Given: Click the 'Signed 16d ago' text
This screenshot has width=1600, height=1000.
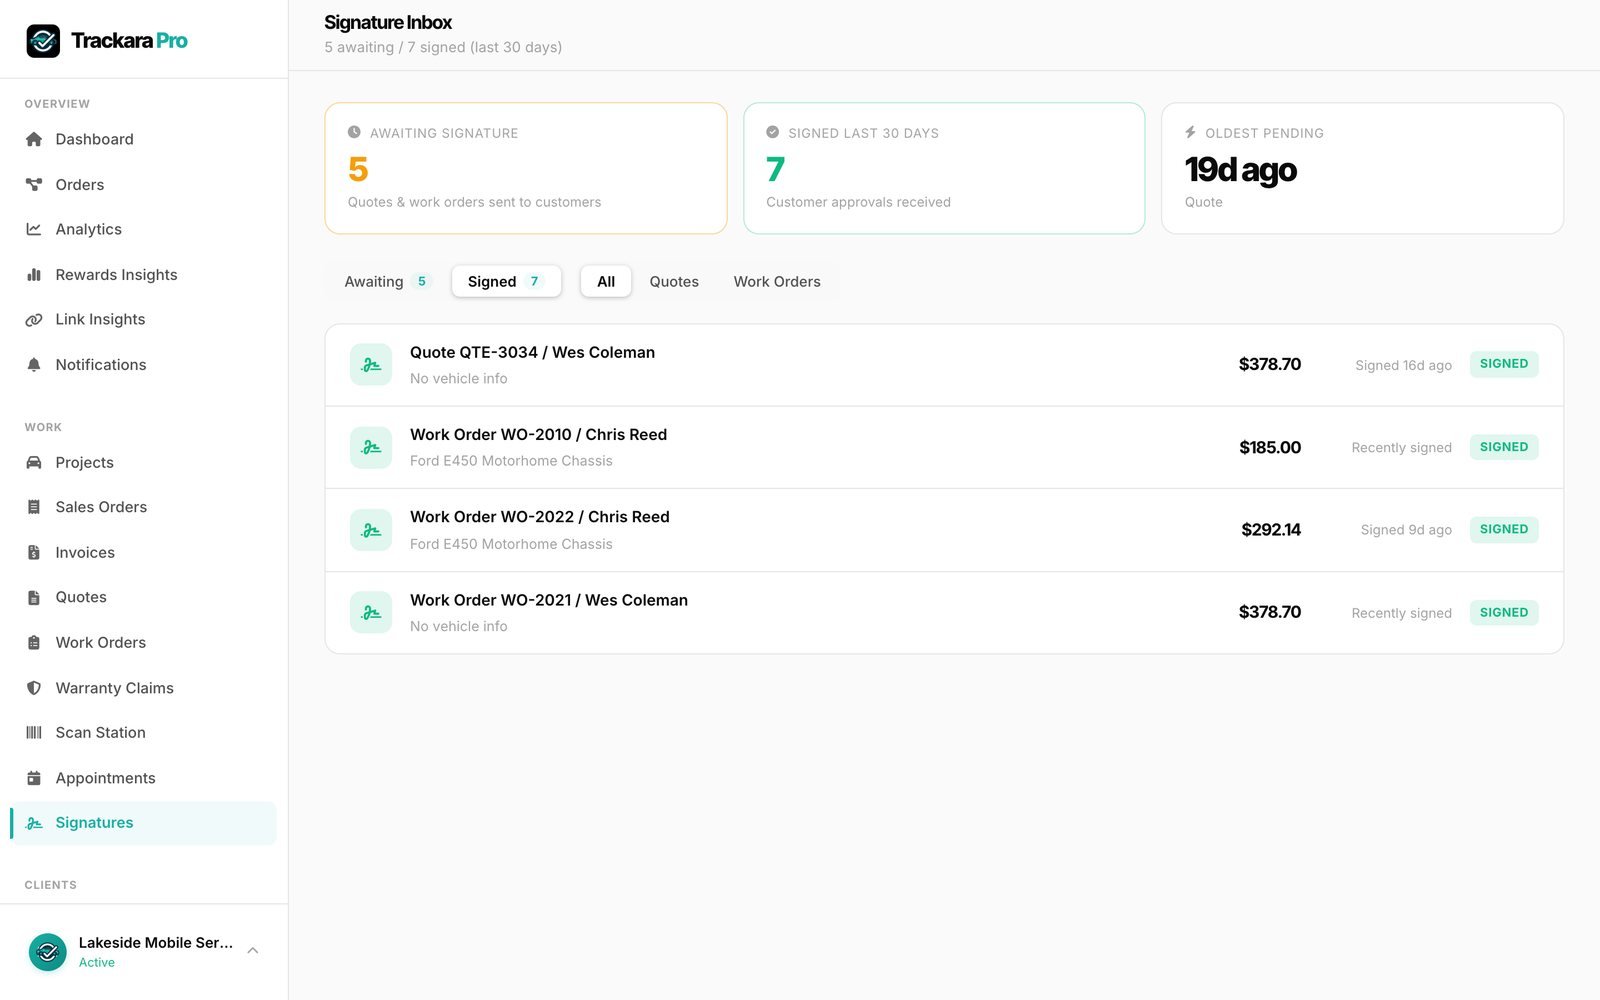Looking at the screenshot, I should tap(1403, 366).
